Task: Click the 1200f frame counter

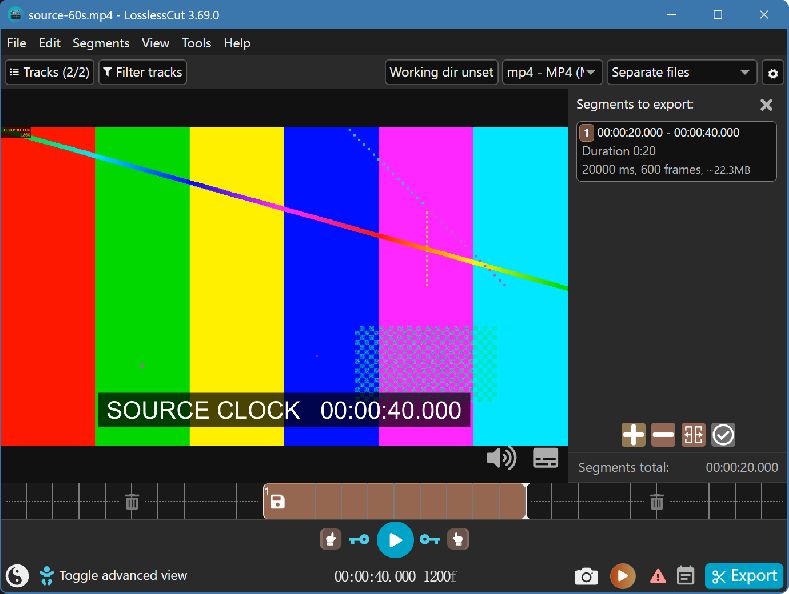Action: tap(440, 576)
